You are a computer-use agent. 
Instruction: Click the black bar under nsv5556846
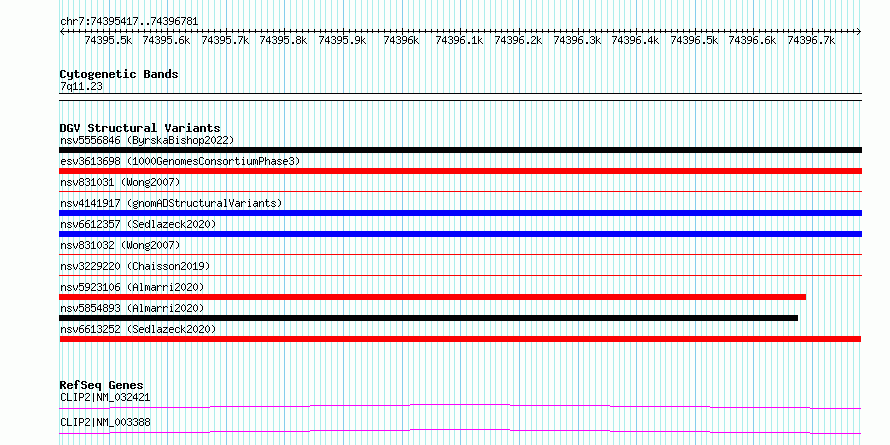click(460, 150)
